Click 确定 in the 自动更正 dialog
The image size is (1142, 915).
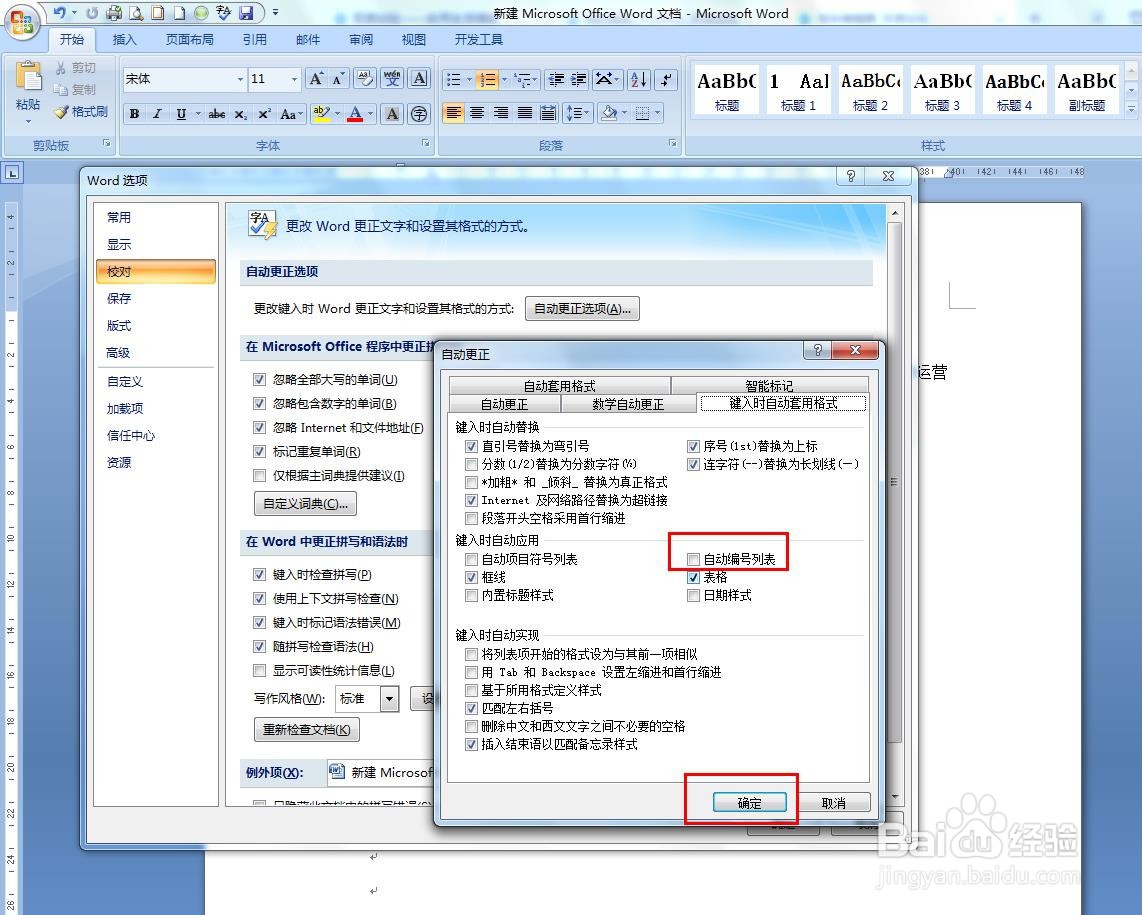[749, 803]
